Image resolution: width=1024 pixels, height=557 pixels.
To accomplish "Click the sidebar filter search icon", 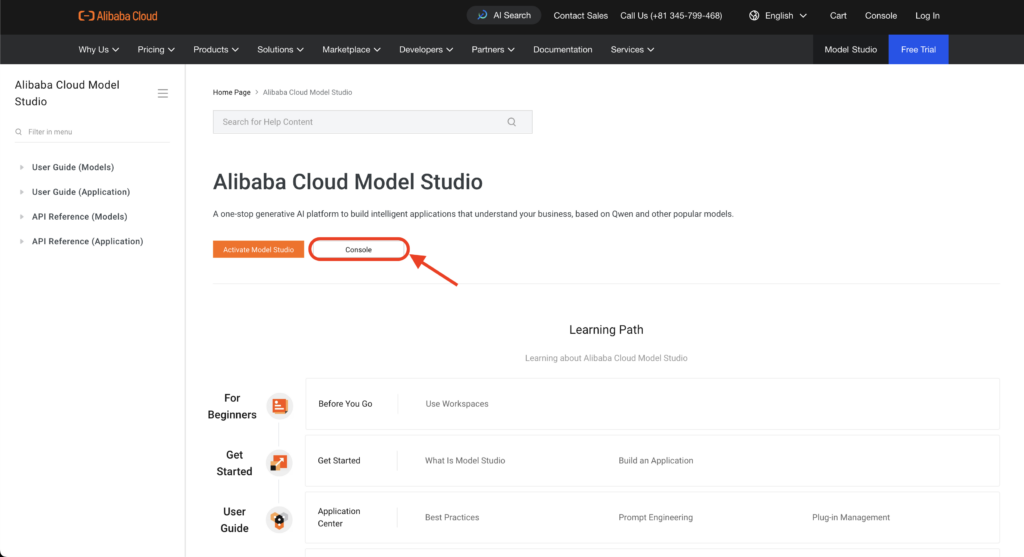I will (18, 132).
